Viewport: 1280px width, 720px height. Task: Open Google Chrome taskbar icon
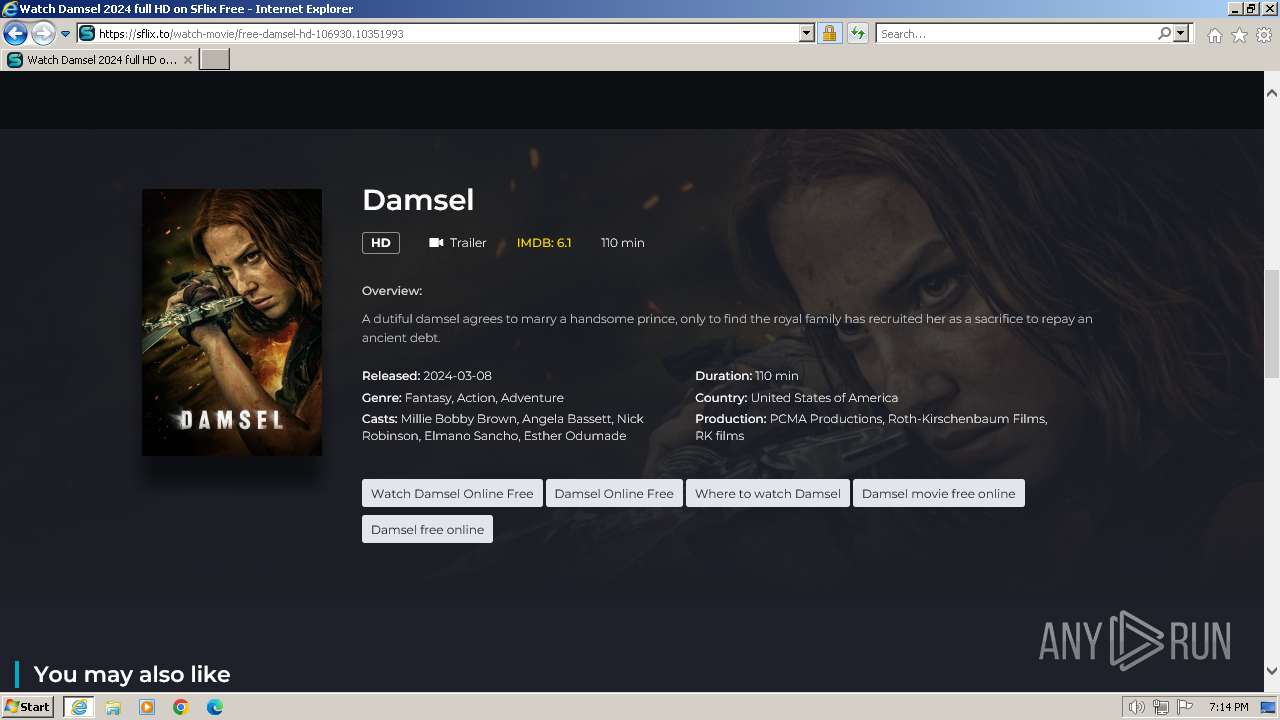pos(181,707)
